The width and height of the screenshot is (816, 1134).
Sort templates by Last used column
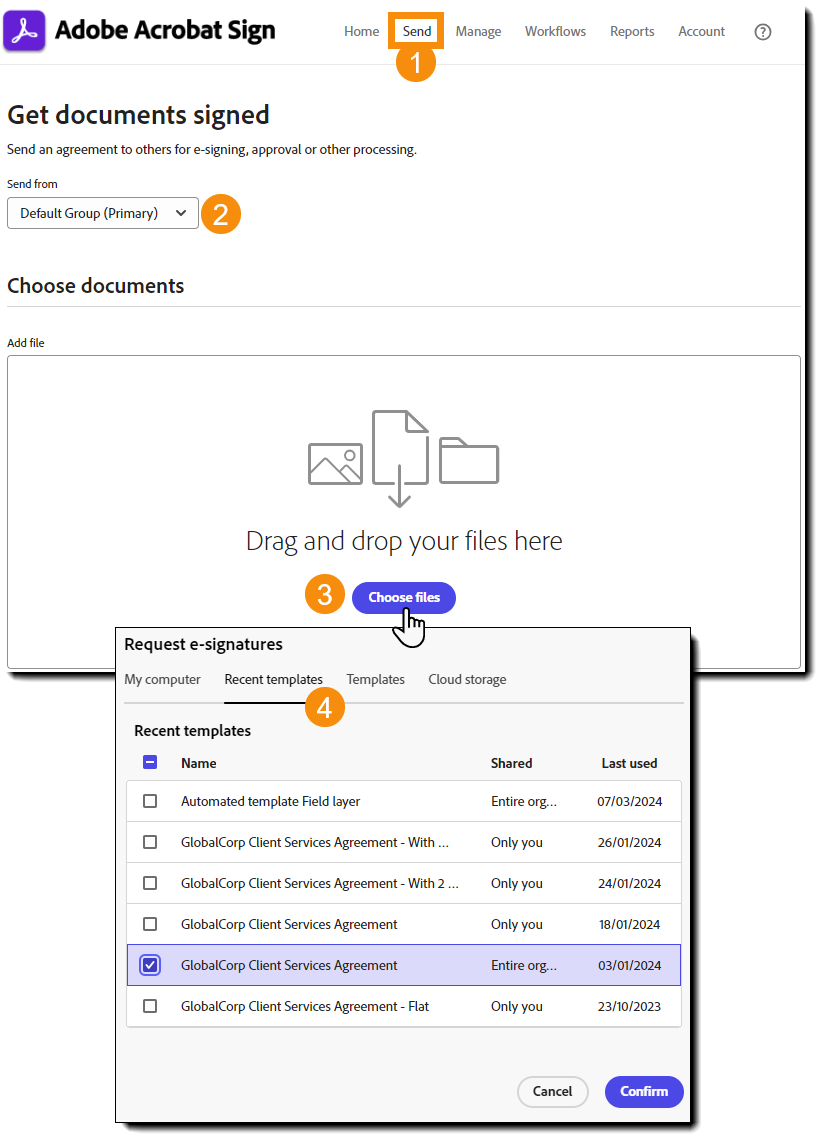pyautogui.click(x=629, y=763)
